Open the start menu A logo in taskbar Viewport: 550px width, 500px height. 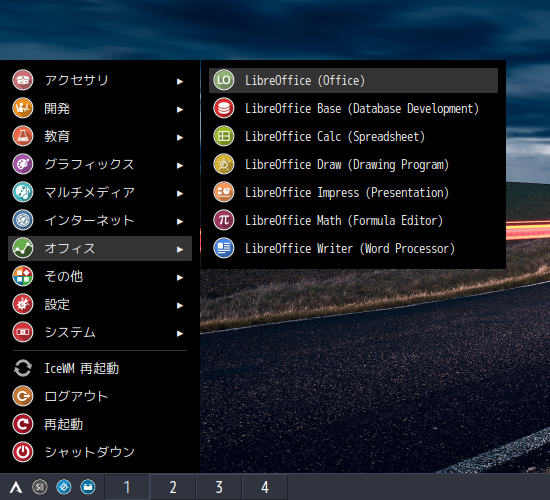16,487
